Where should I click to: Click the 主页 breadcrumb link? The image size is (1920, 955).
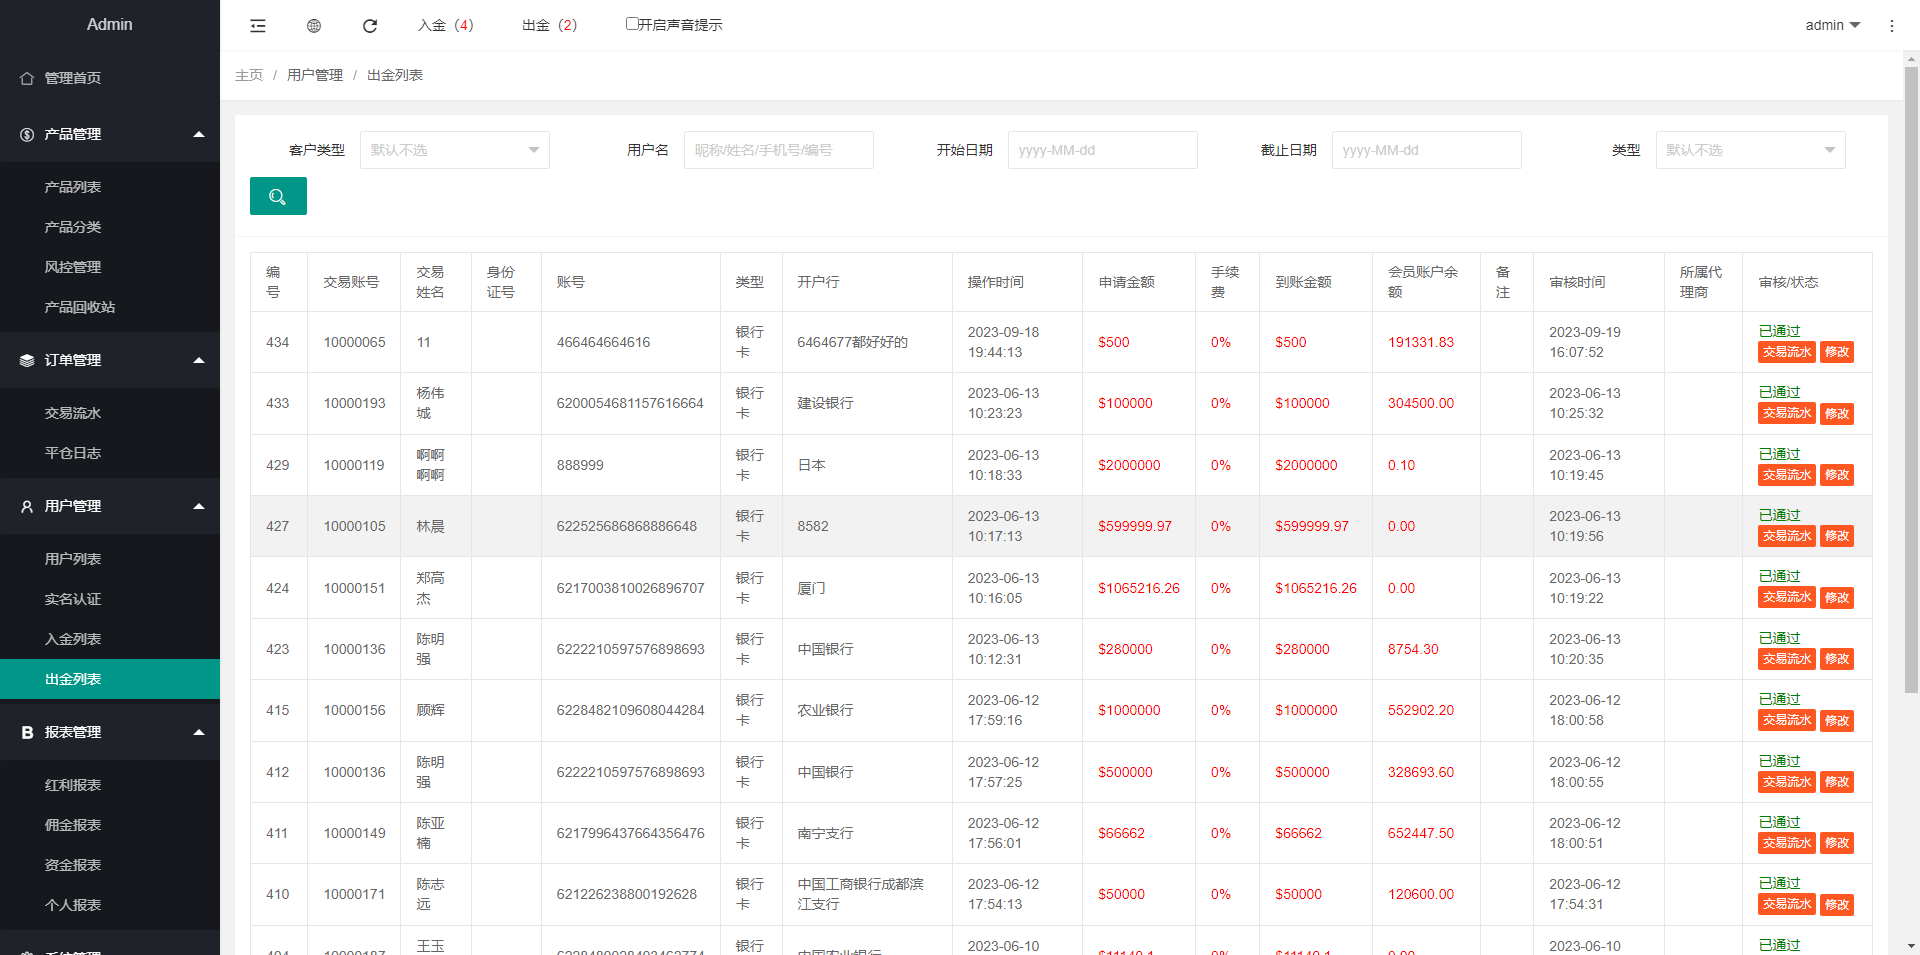pos(249,74)
